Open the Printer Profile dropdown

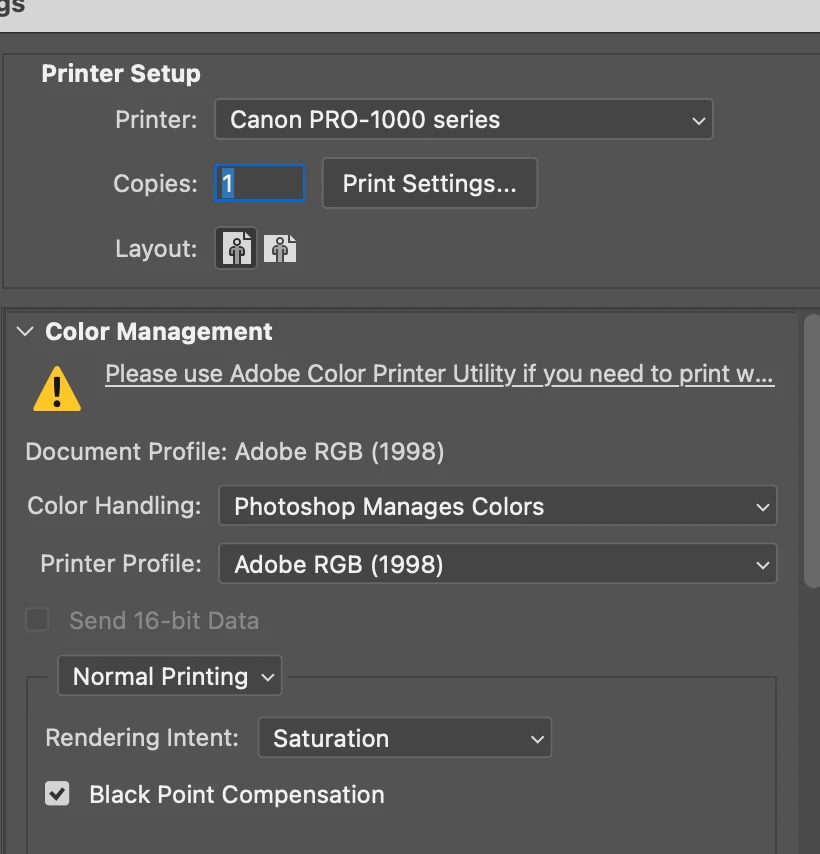(x=498, y=564)
